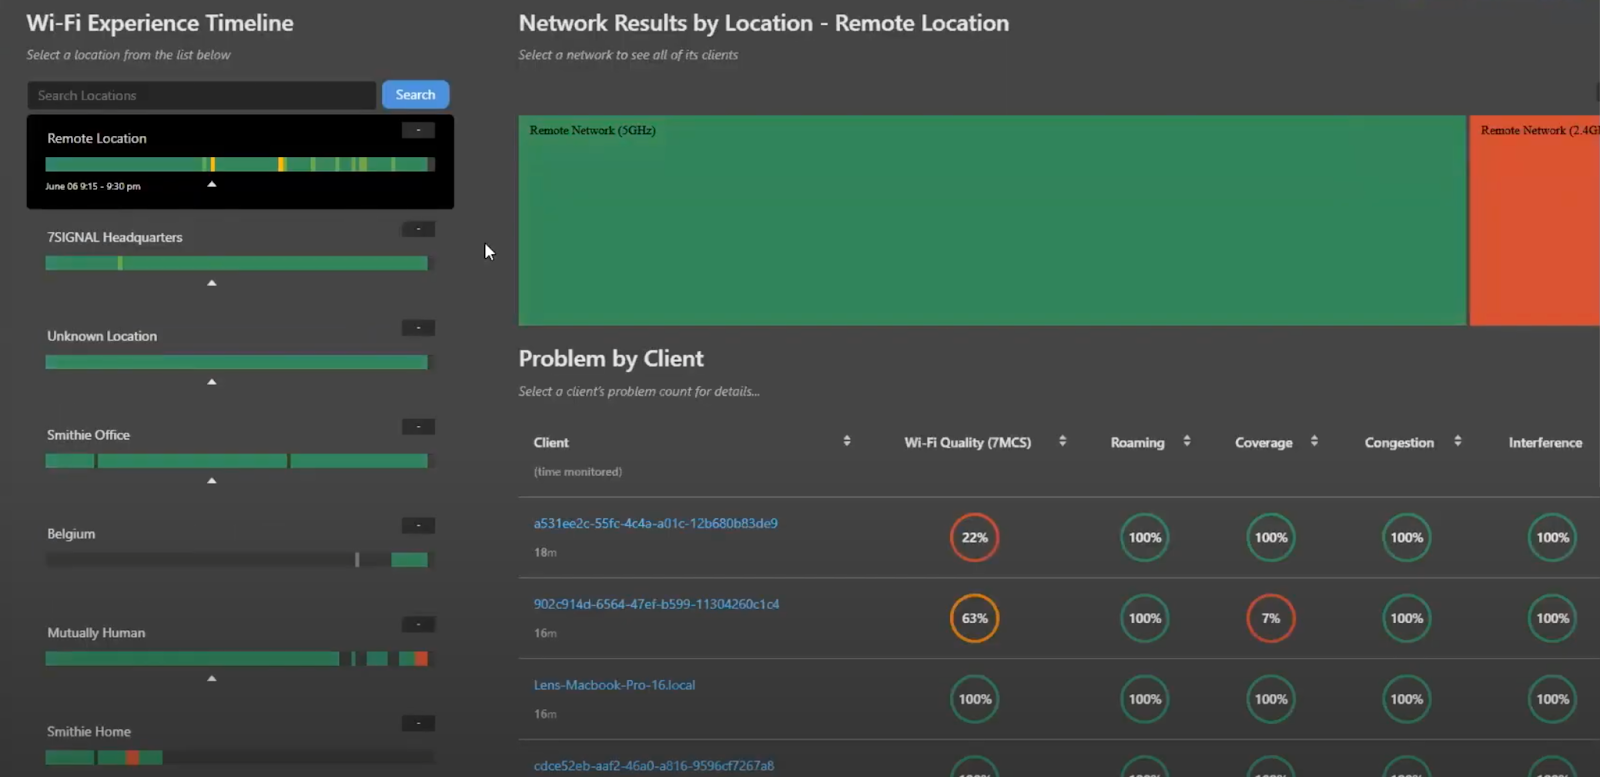
Task: Click the Search Locations input field
Action: point(201,95)
